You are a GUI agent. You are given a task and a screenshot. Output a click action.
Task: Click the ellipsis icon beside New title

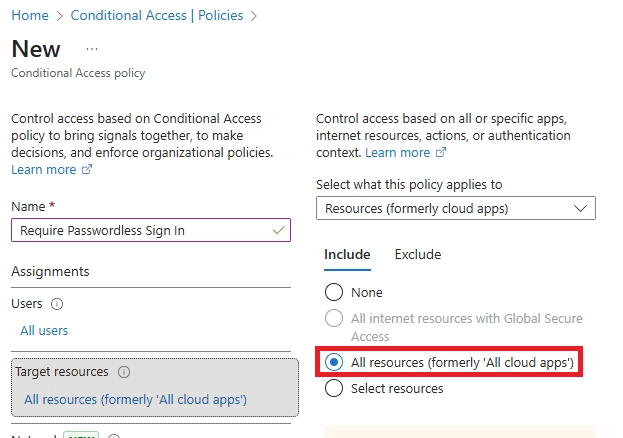pyautogui.click(x=92, y=49)
